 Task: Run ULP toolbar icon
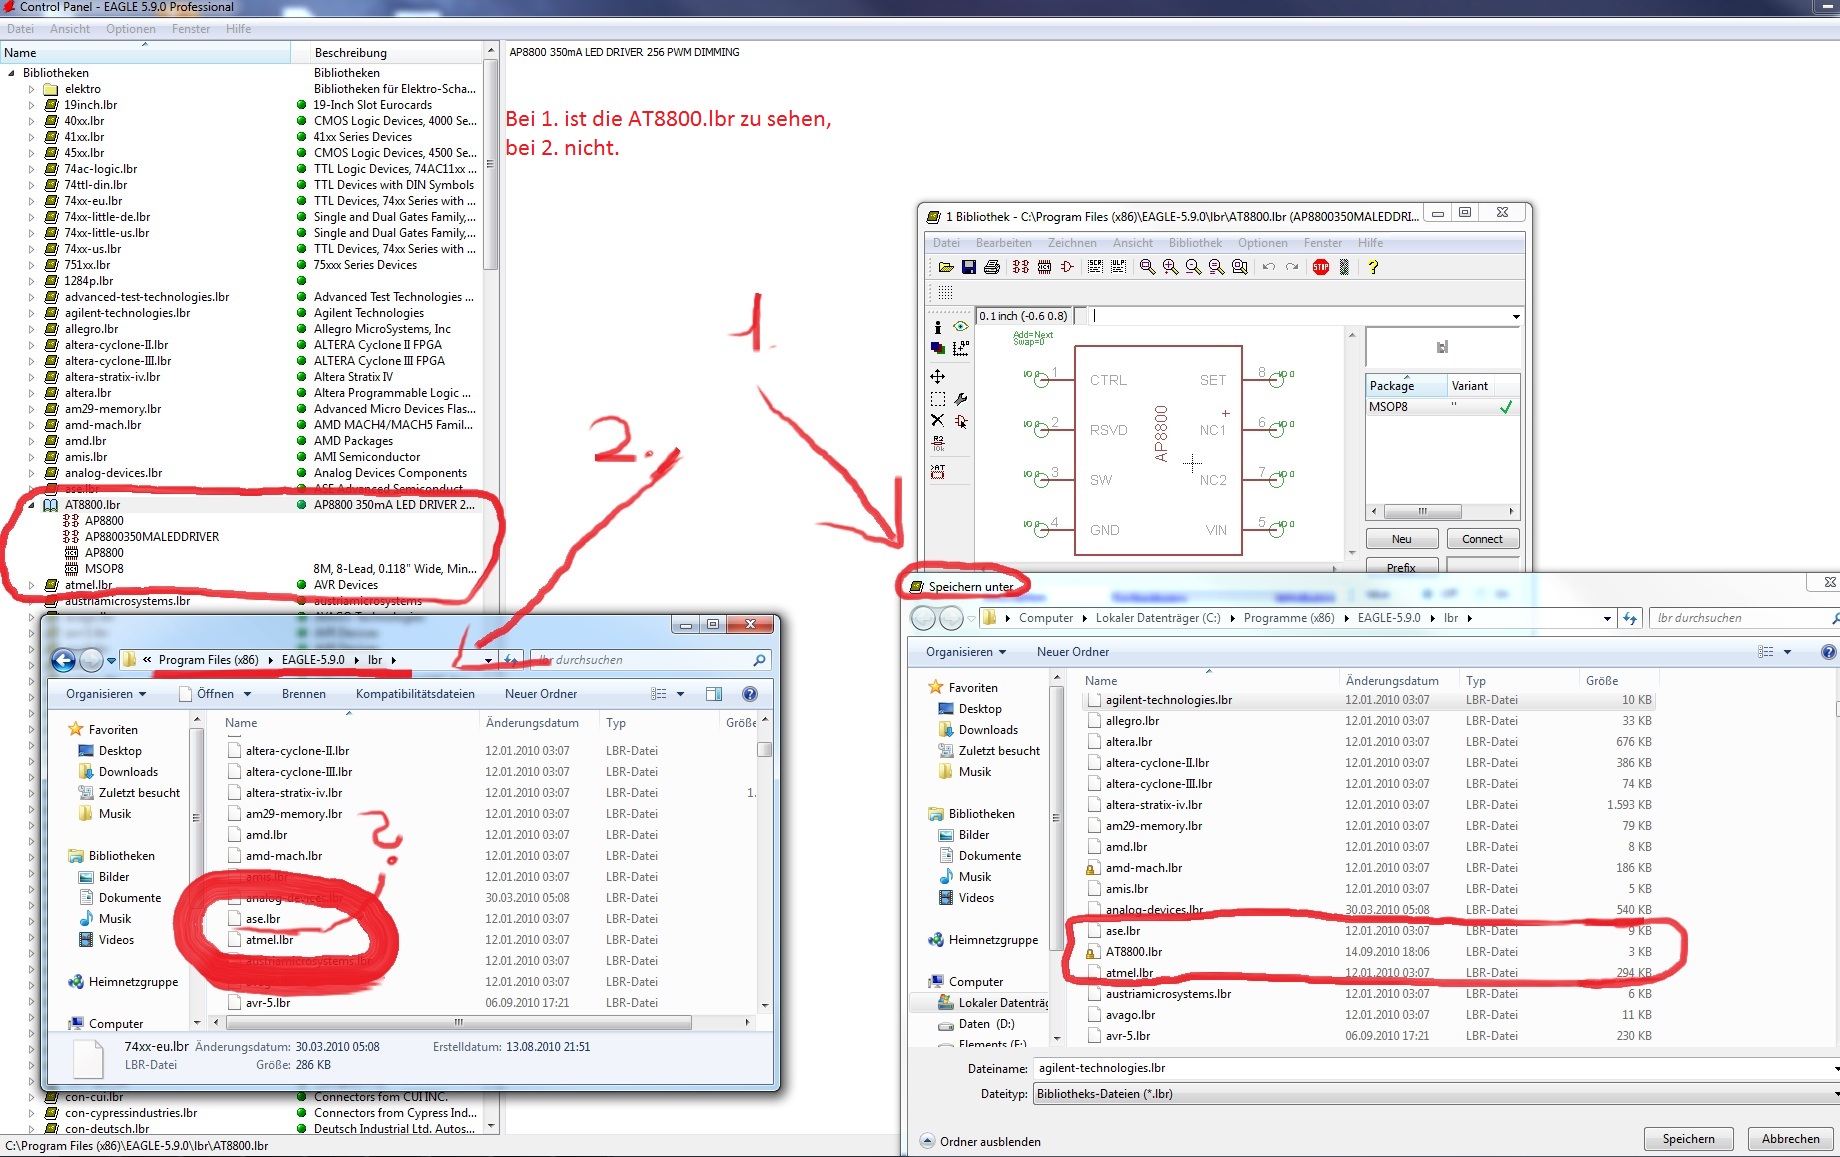click(1118, 267)
